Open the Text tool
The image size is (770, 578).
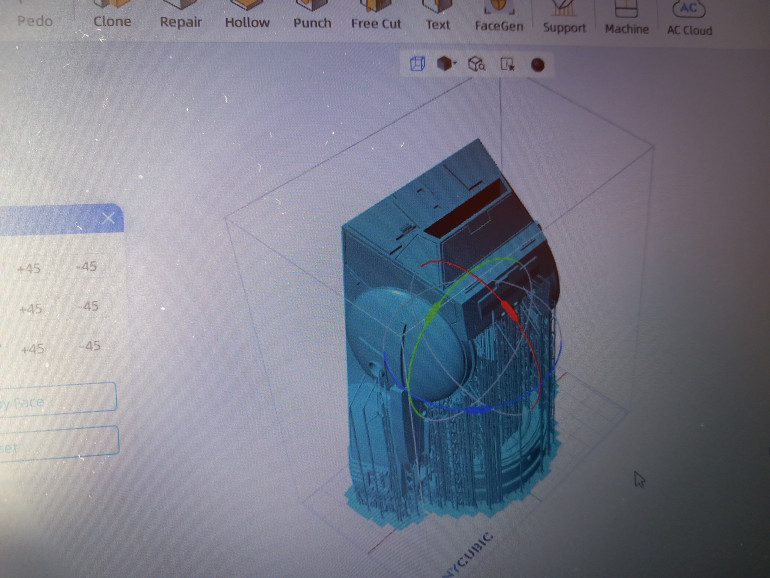point(437,17)
